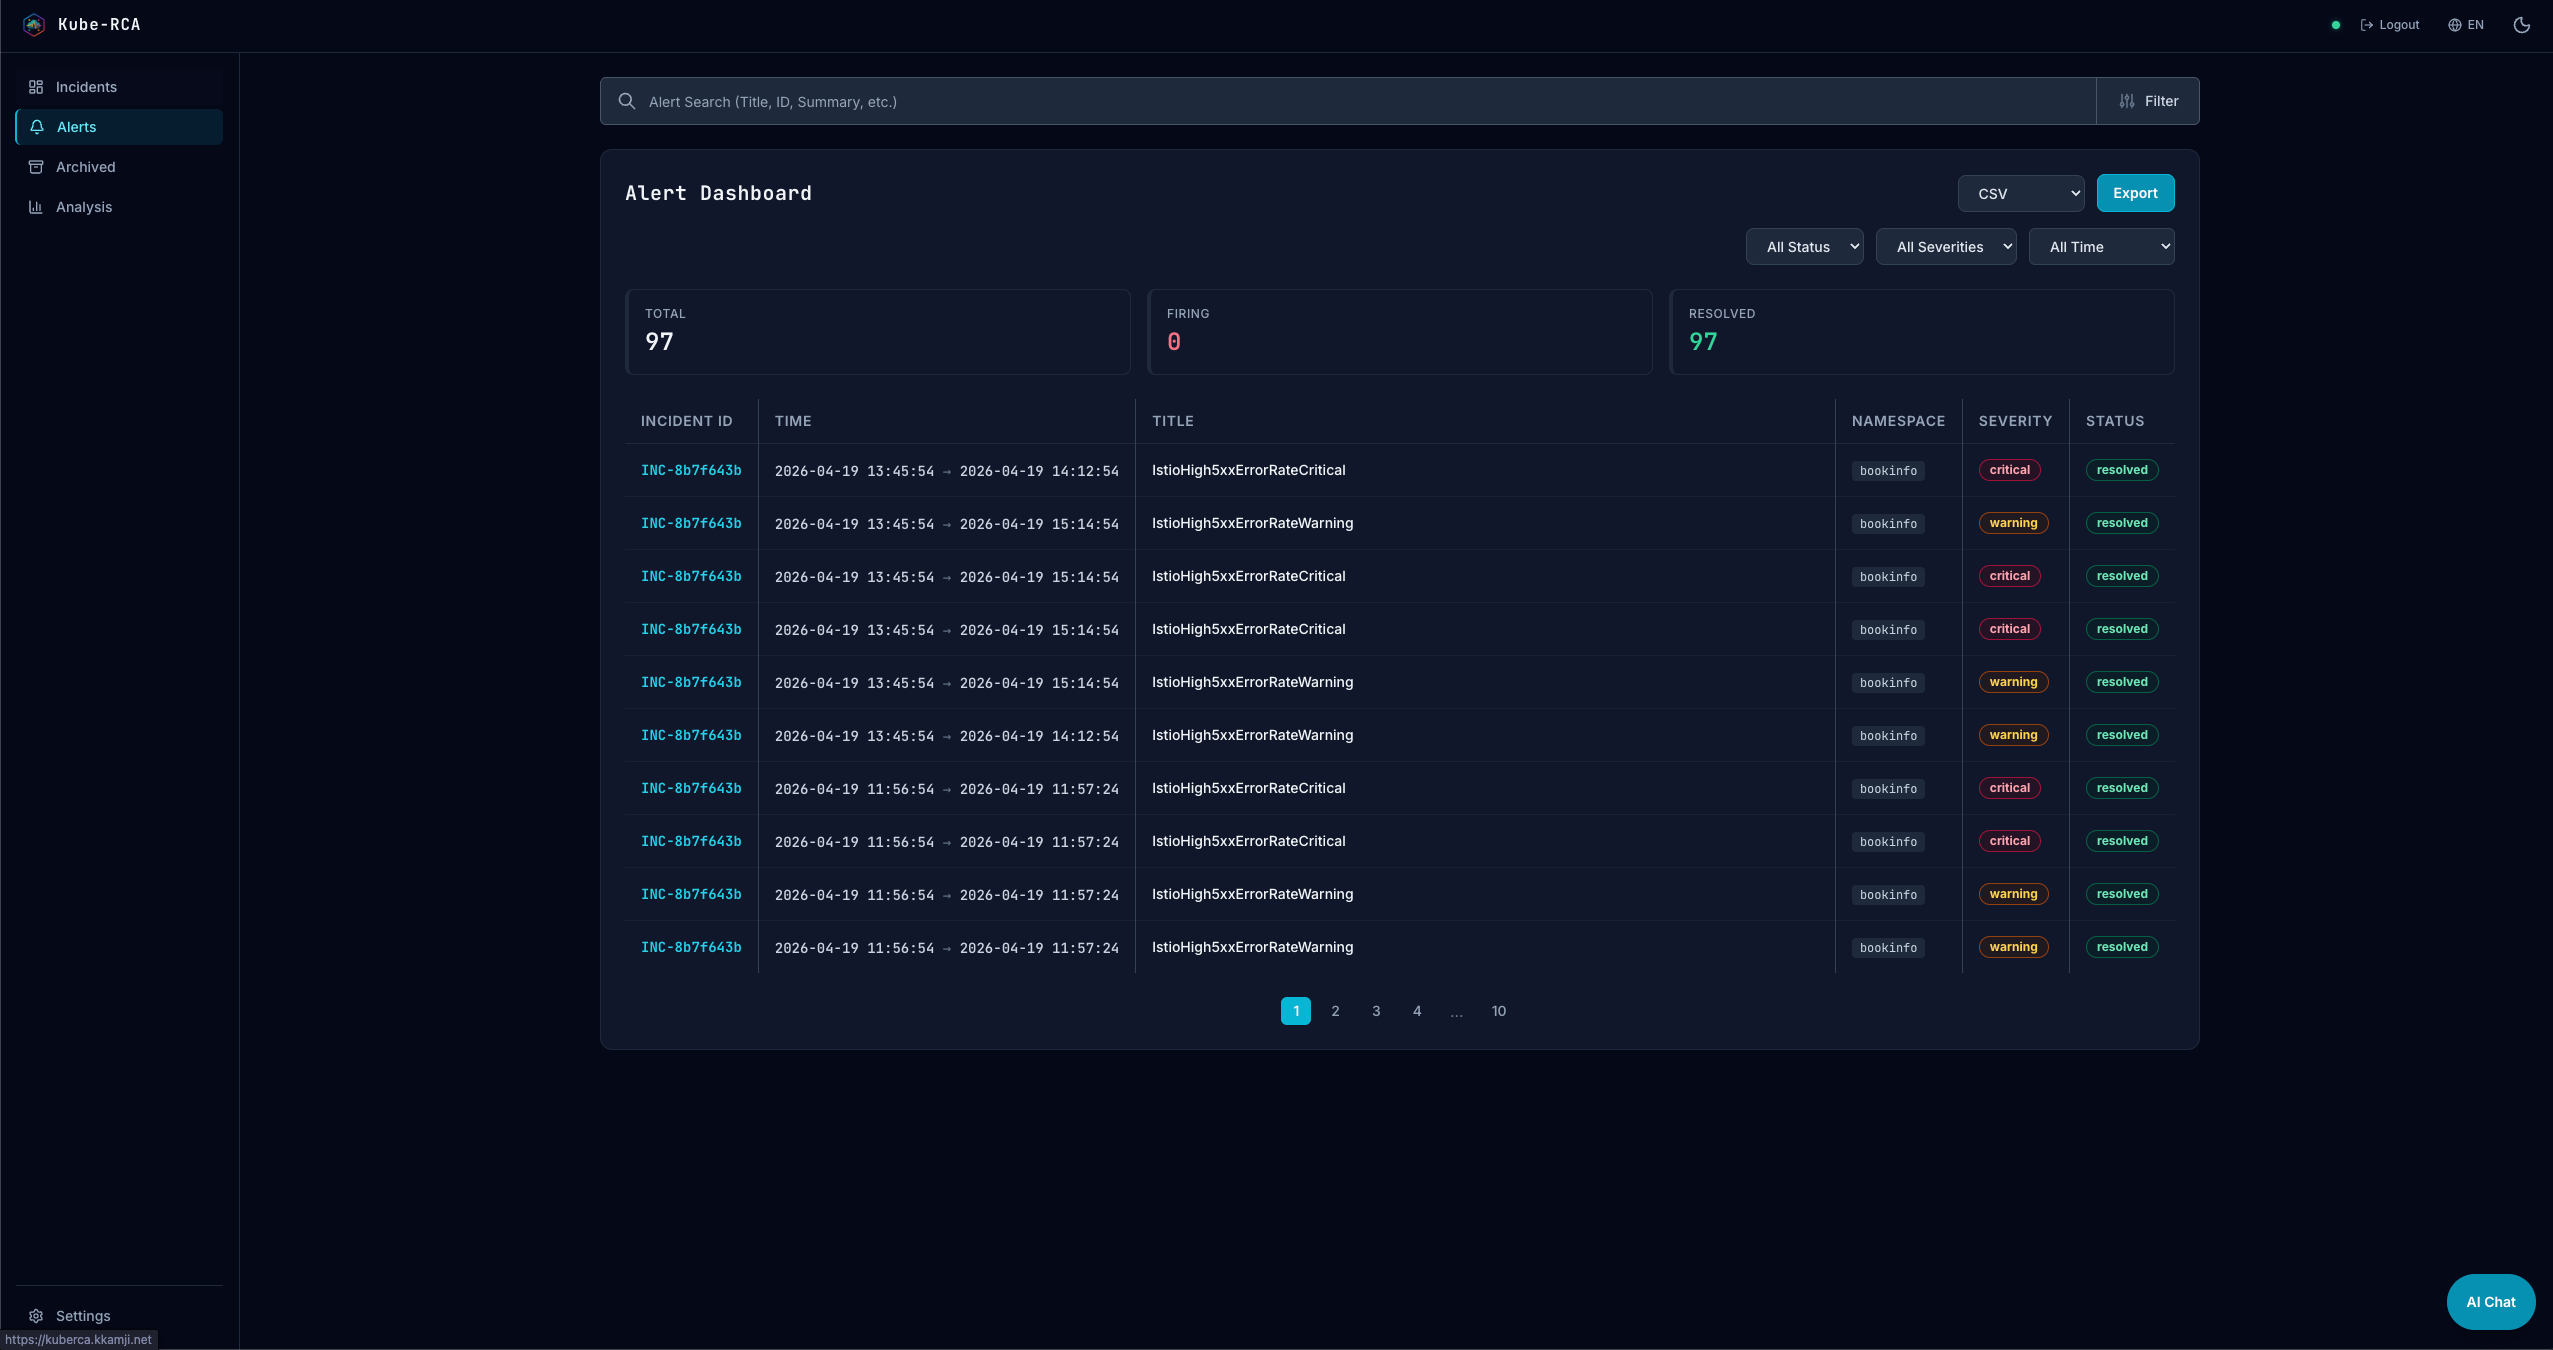Toggle dark mode moon icon
This screenshot has height=1350, width=2553.
2522,25
